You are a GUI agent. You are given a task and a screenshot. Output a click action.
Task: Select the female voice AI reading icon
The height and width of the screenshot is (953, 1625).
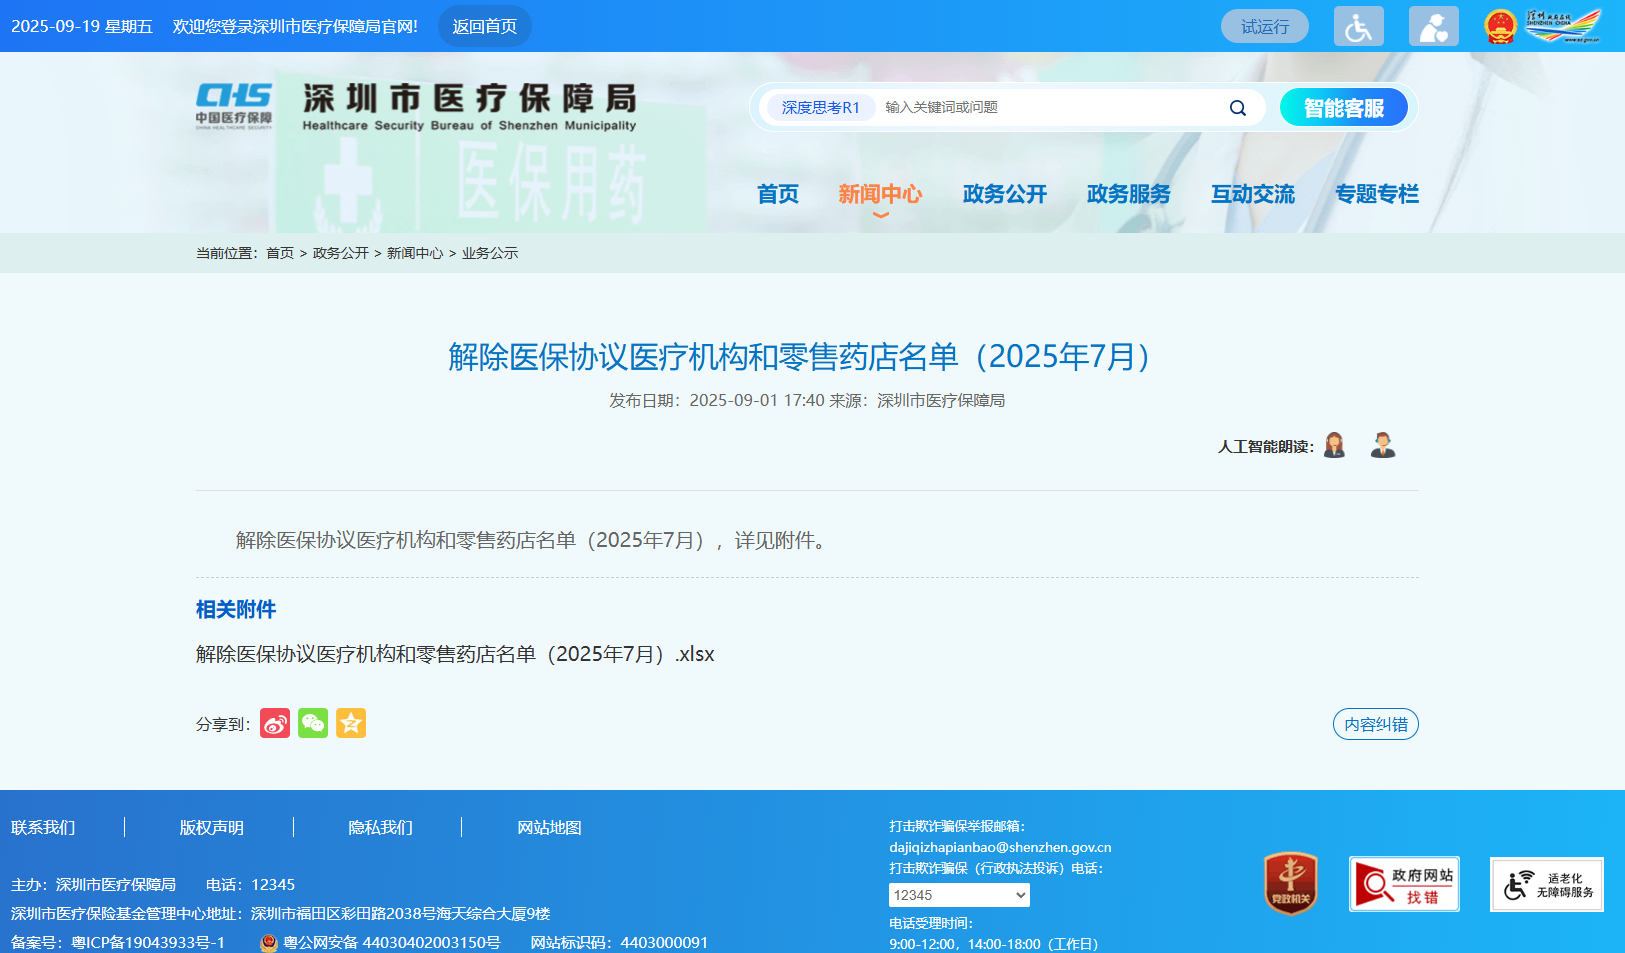point(1334,444)
